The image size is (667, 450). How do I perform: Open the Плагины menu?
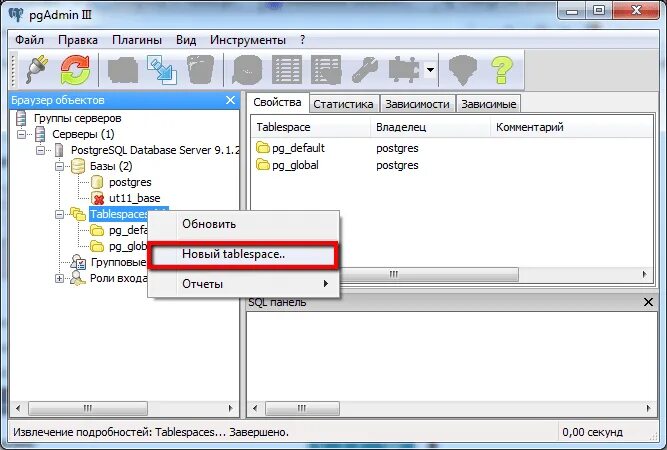pyautogui.click(x=137, y=40)
